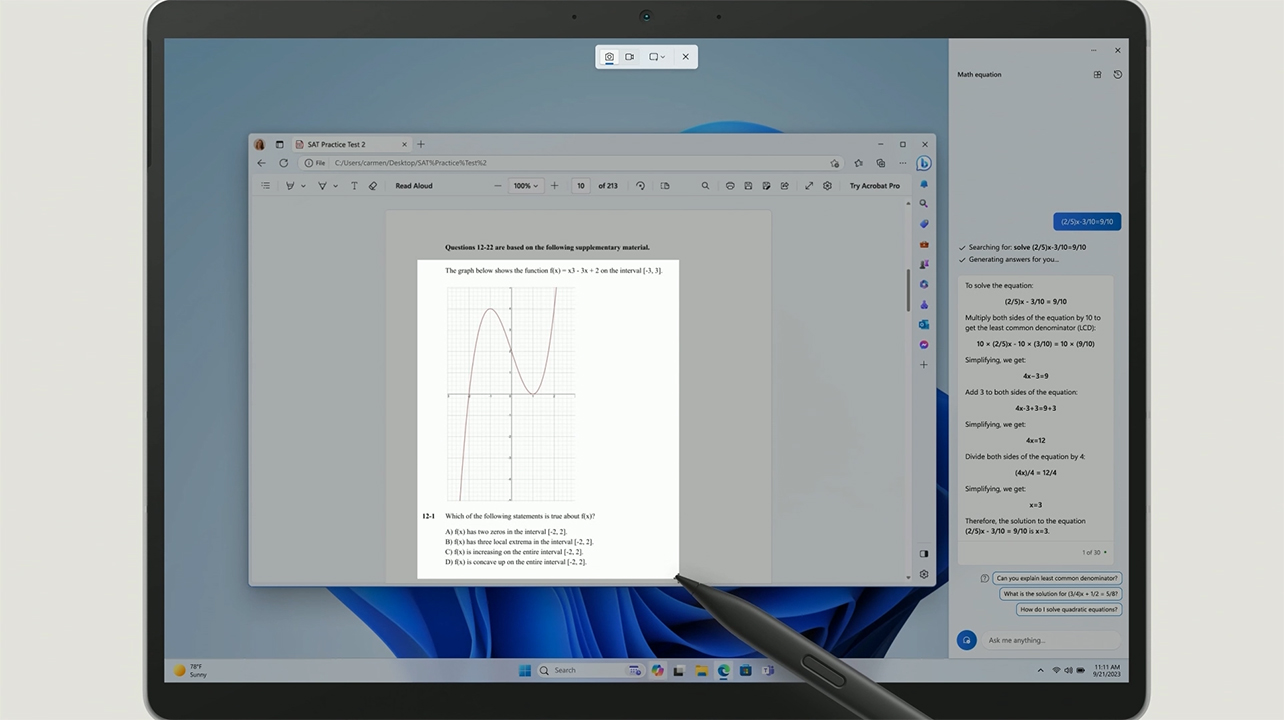Switch snipping bar to video recording mode
1284x720 pixels.
click(630, 57)
